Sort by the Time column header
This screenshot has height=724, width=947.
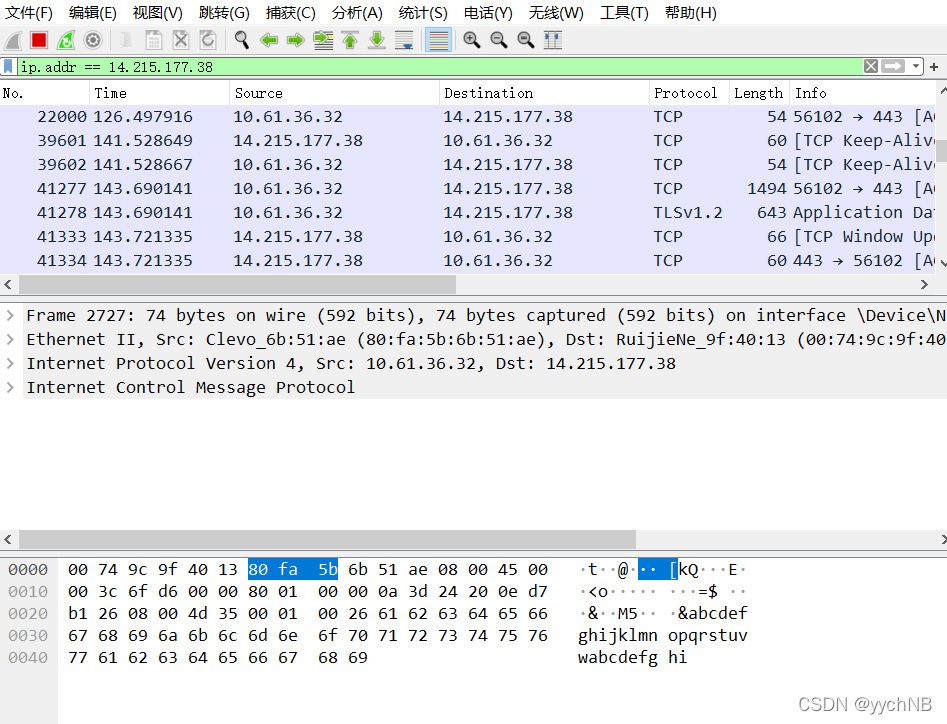click(159, 93)
